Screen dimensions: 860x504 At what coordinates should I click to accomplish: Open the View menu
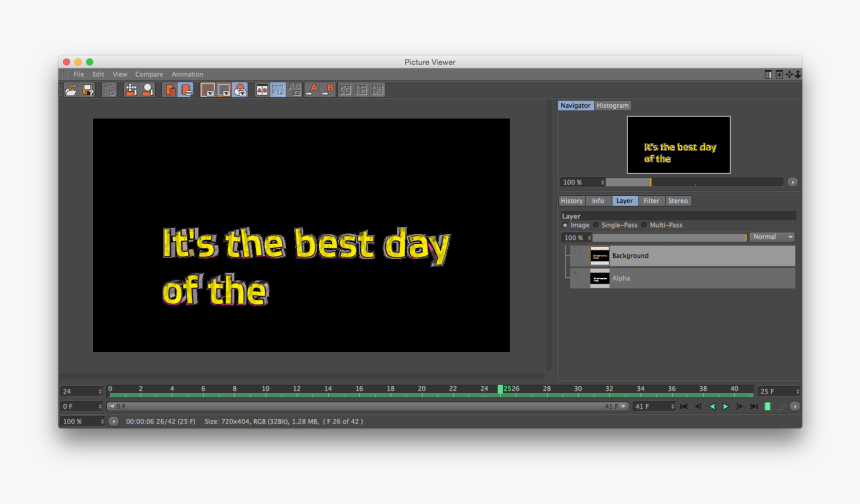[x=120, y=75]
